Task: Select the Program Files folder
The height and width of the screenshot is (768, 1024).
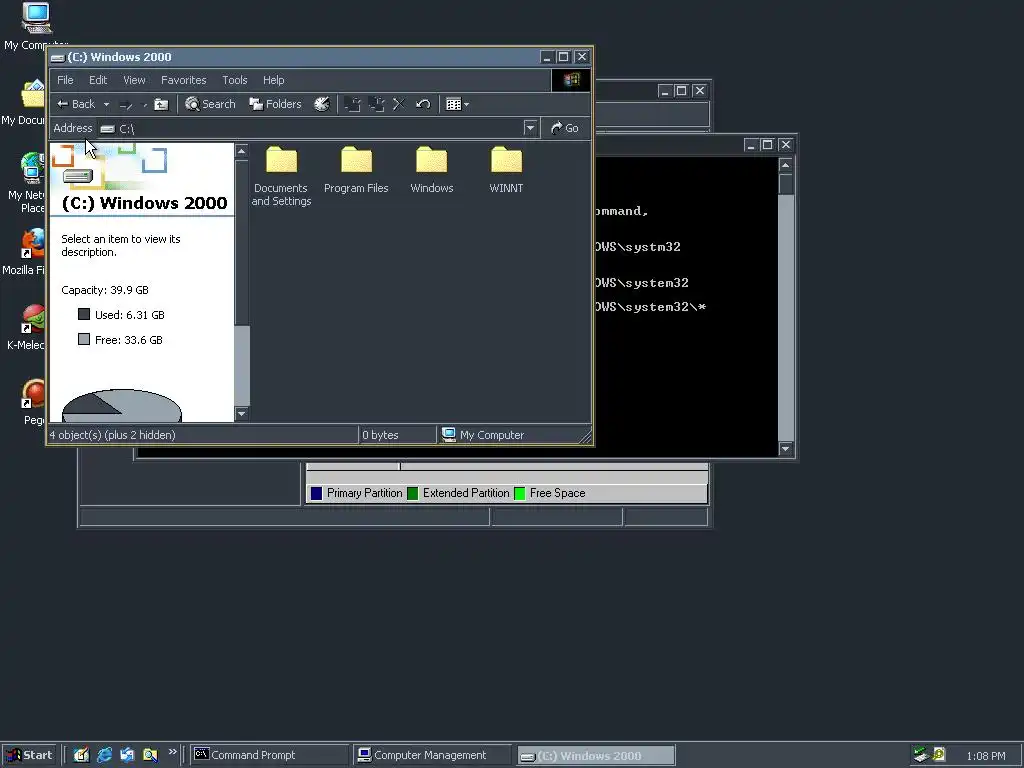Action: tap(357, 170)
